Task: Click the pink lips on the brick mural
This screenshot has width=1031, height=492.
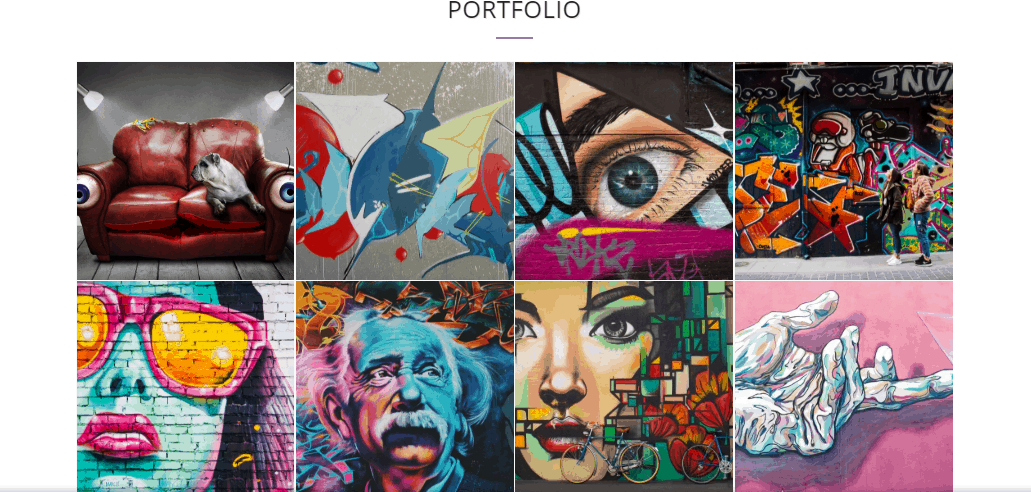Action: [x=119, y=435]
